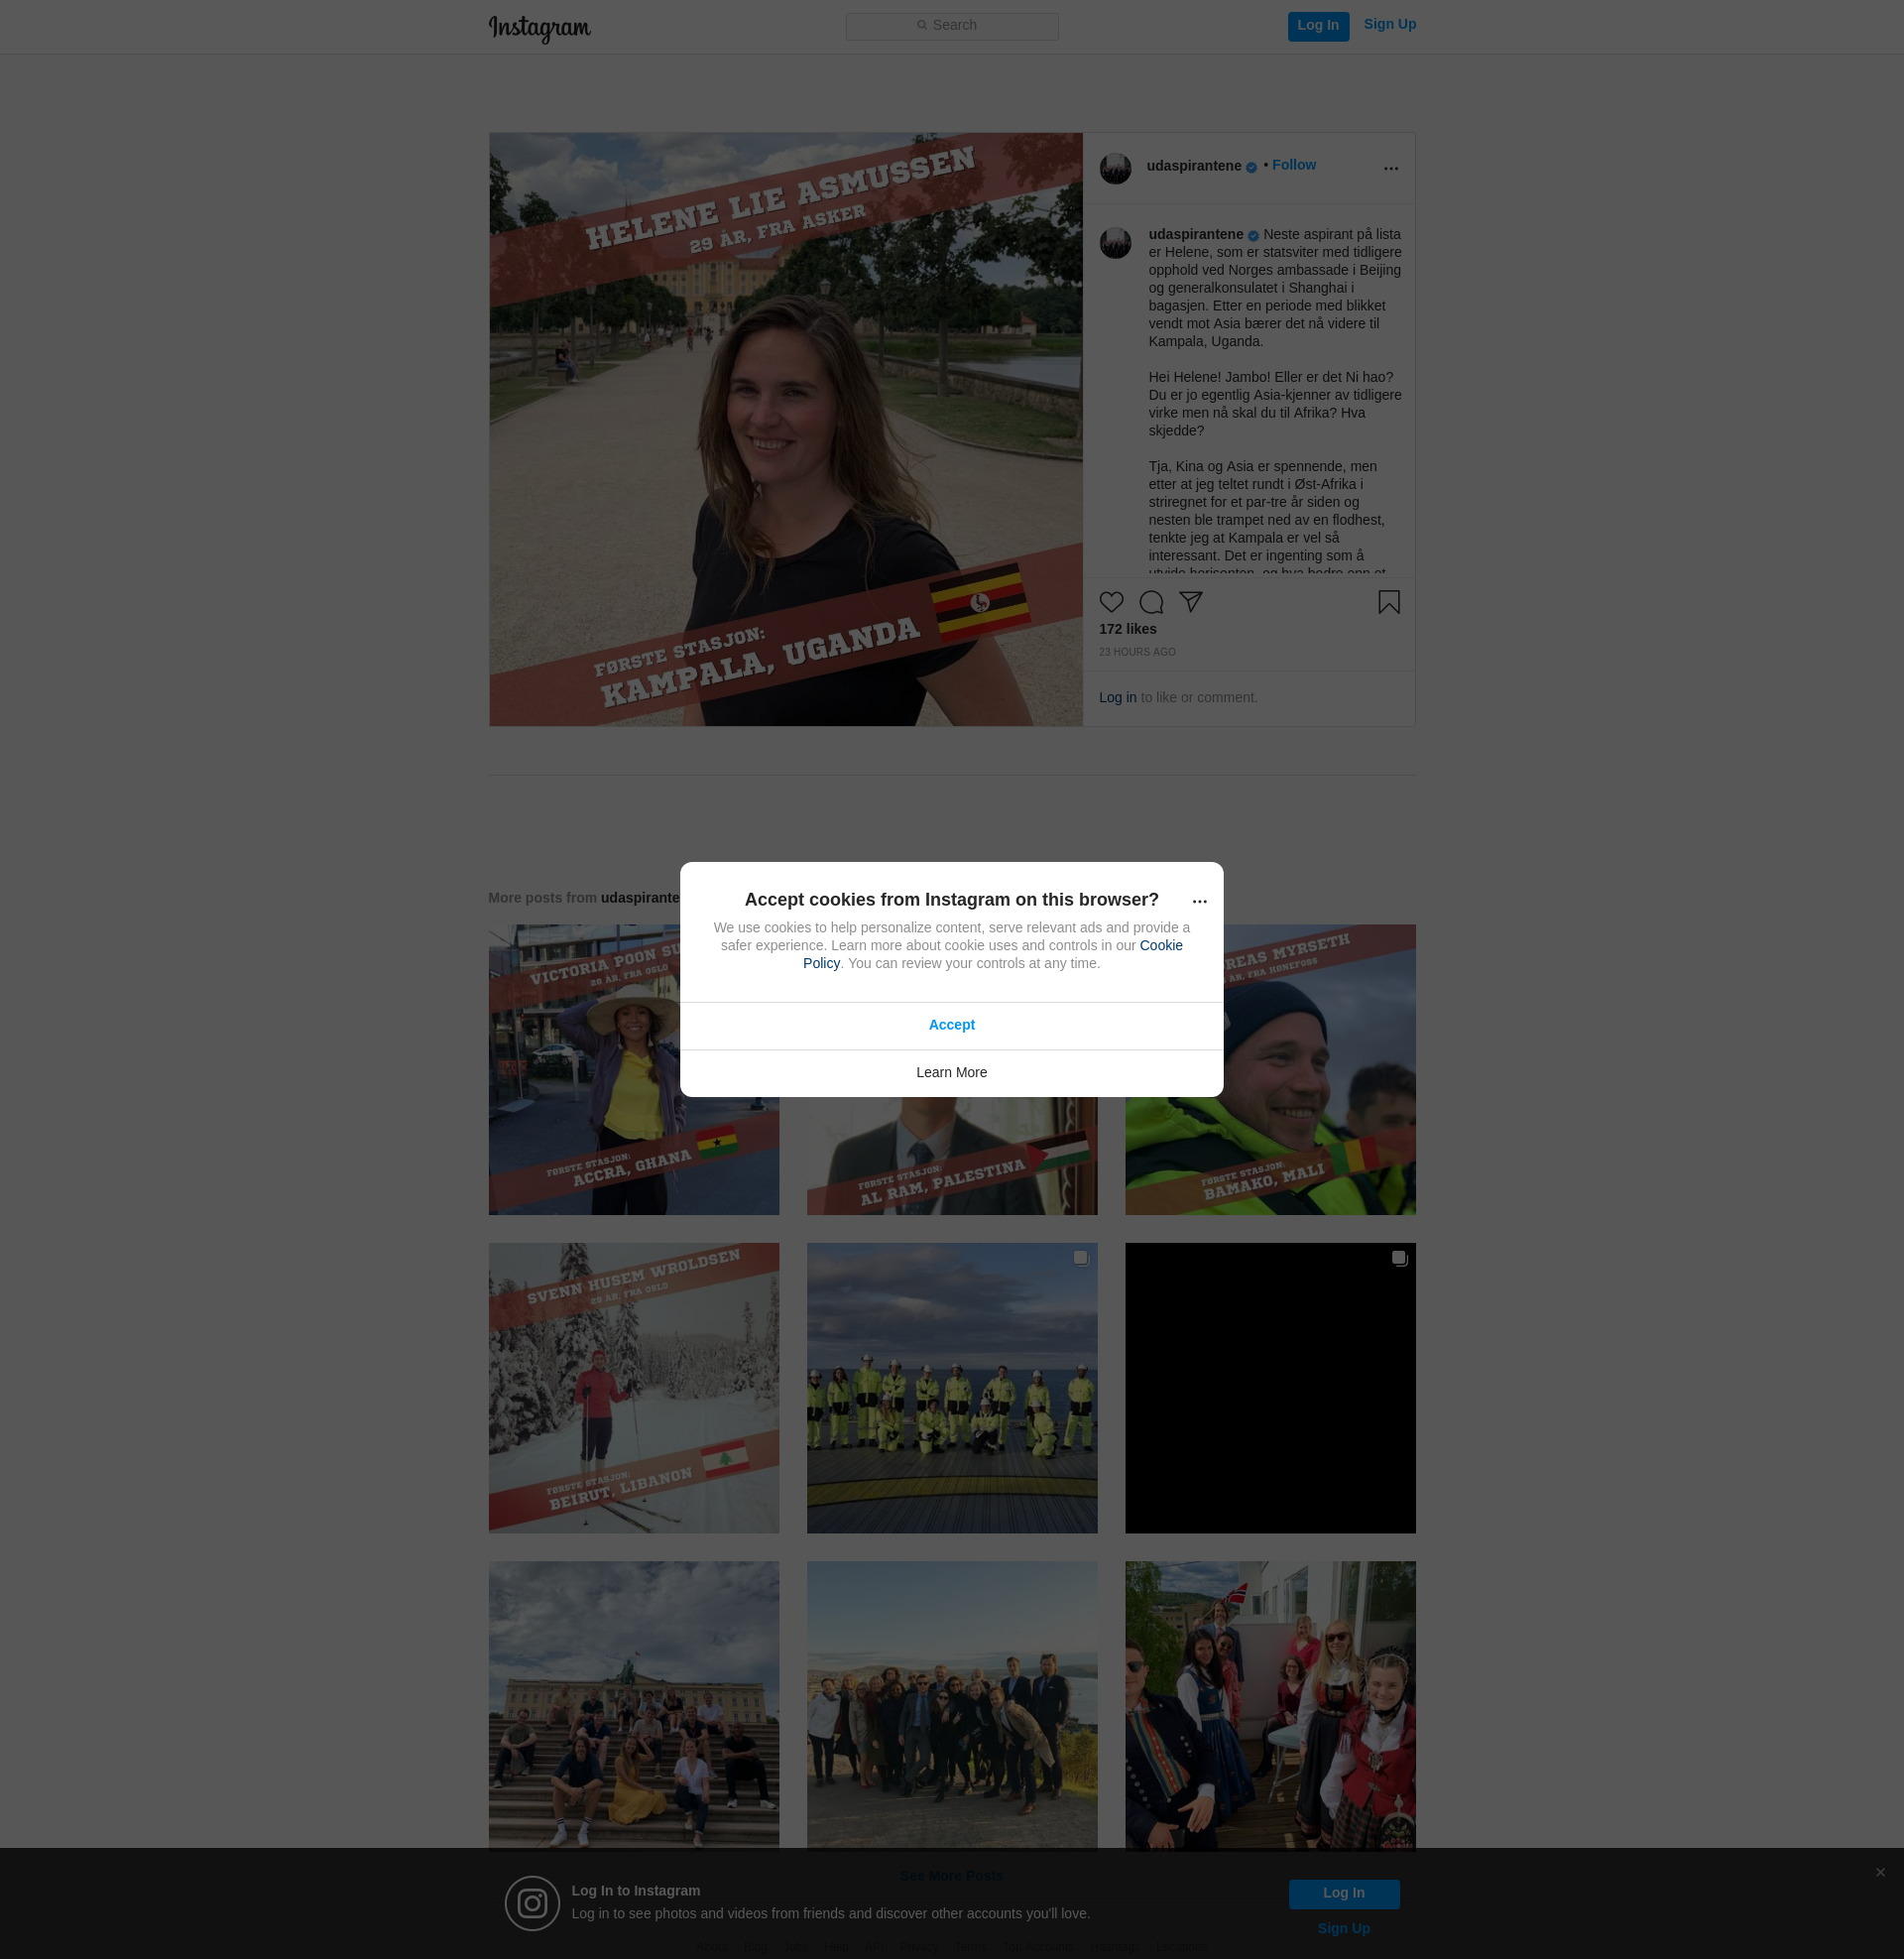
Task: Click the Search input field
Action: coord(951,26)
